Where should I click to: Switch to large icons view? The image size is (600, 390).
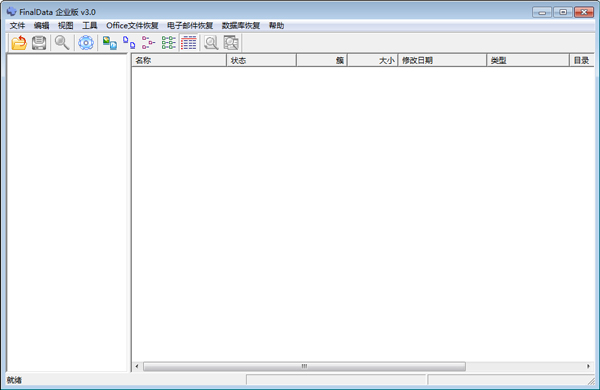click(x=110, y=42)
